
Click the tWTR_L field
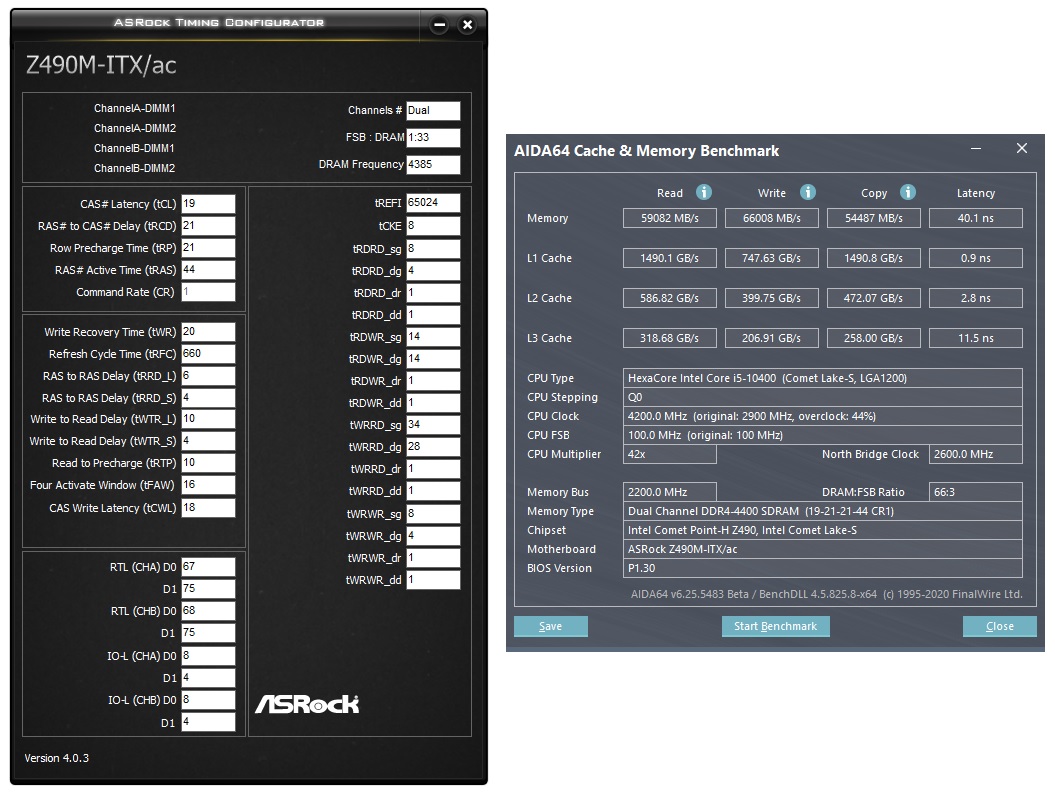(209, 419)
